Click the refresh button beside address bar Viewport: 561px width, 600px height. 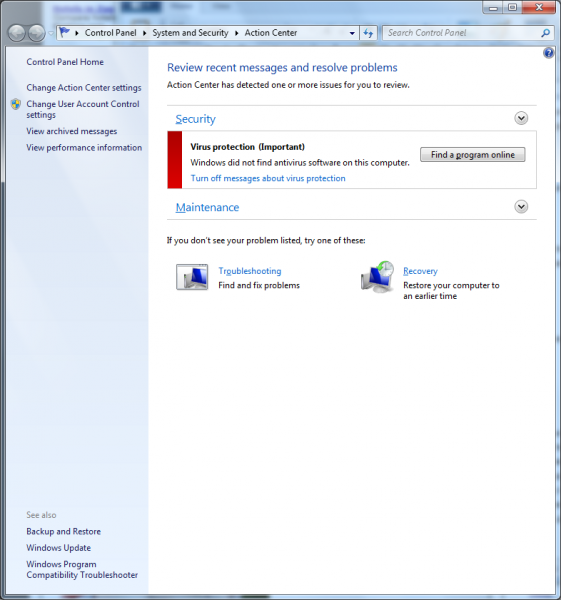pos(368,33)
